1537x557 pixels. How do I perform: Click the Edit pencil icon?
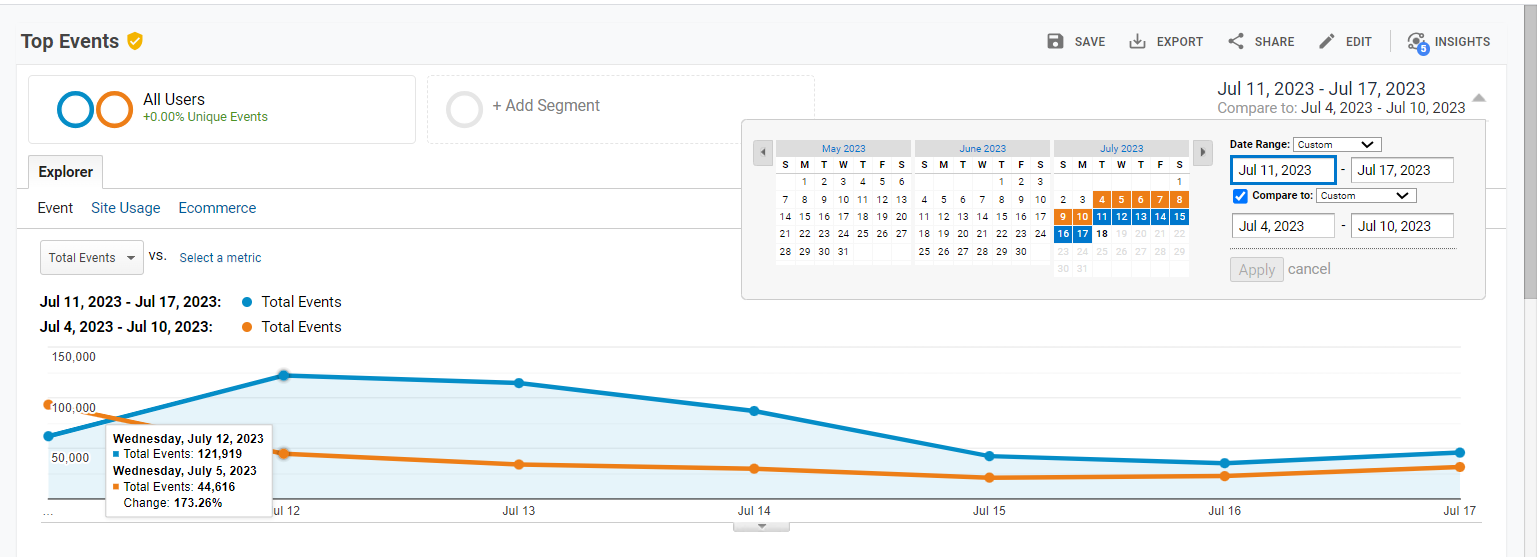1327,41
